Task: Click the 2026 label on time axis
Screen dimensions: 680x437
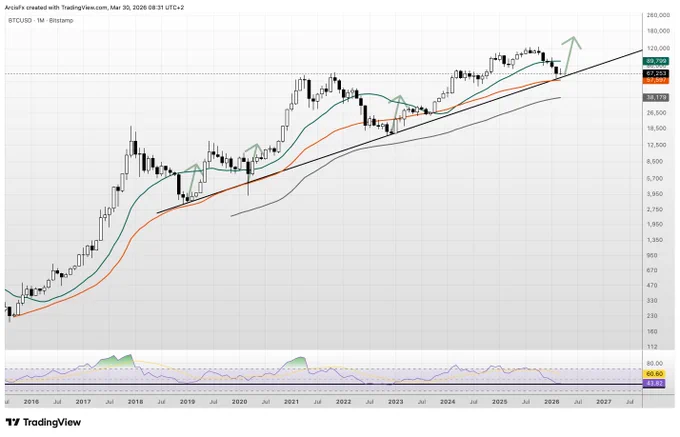Action: click(552, 402)
